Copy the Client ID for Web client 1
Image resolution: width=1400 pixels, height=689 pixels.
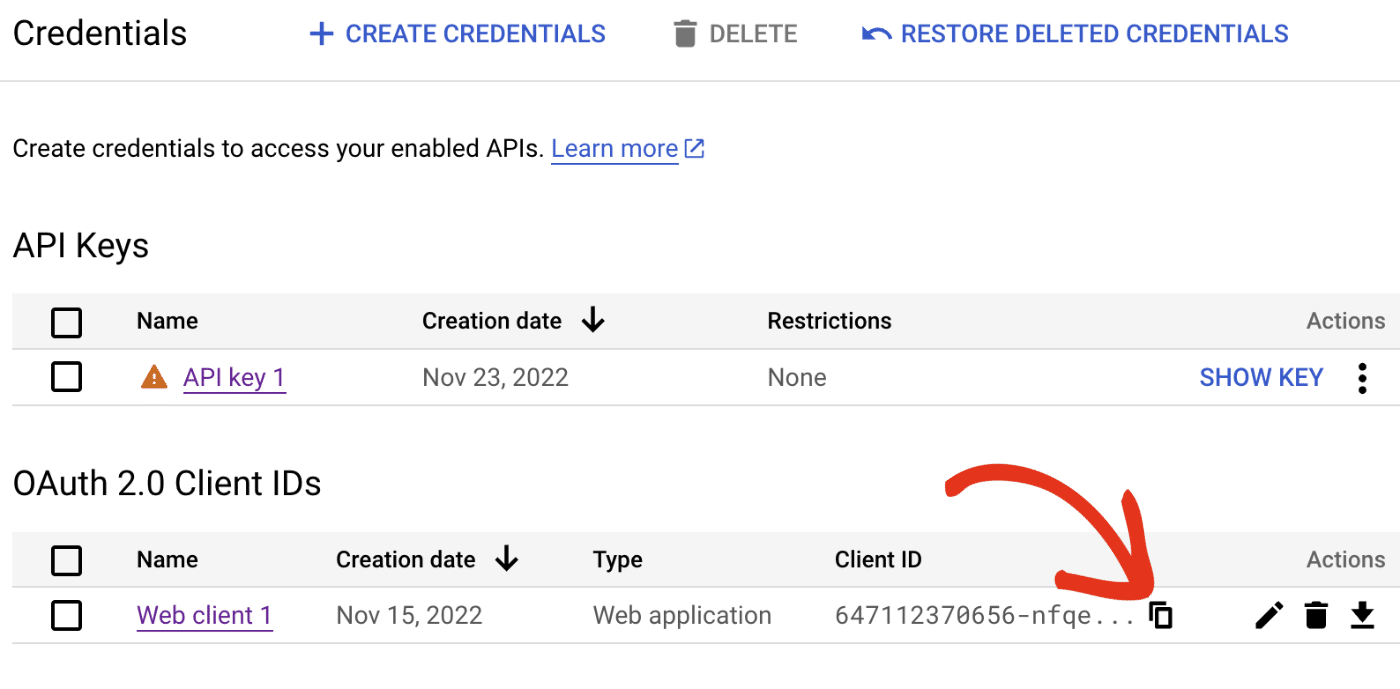[1161, 616]
